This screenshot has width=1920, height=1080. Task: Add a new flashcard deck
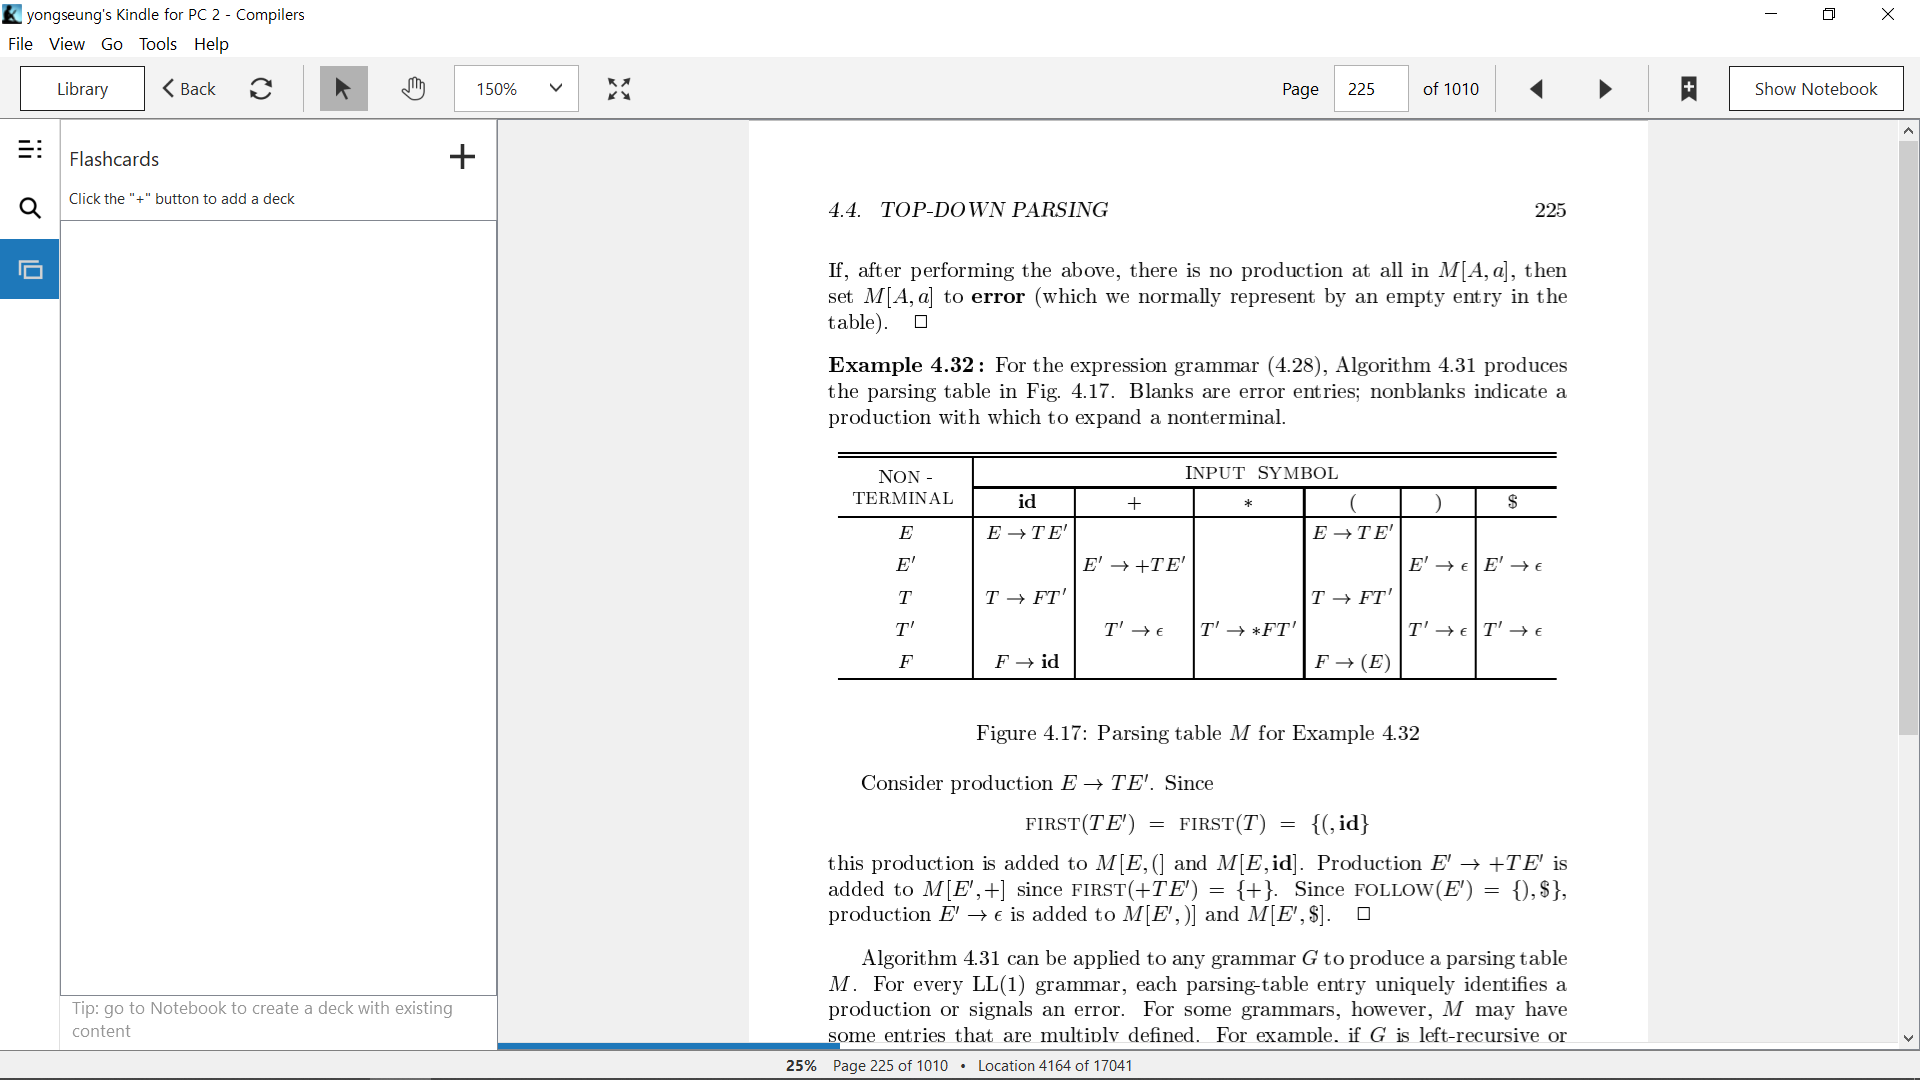pos(462,157)
